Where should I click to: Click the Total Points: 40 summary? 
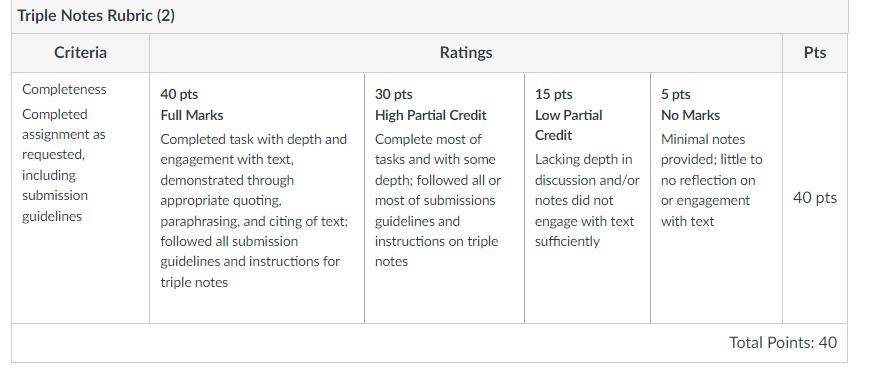tap(783, 342)
